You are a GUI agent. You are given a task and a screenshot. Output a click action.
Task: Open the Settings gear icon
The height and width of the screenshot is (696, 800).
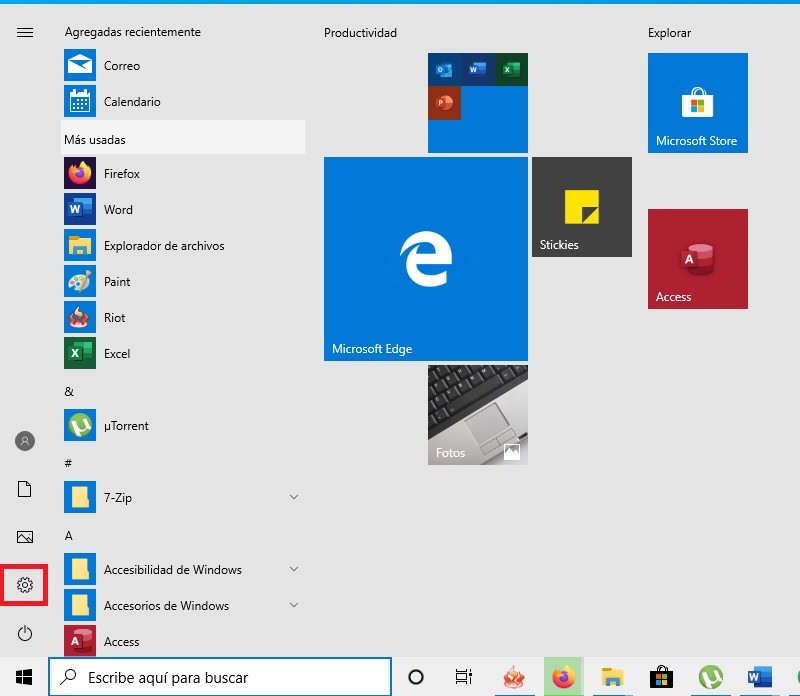[25, 585]
